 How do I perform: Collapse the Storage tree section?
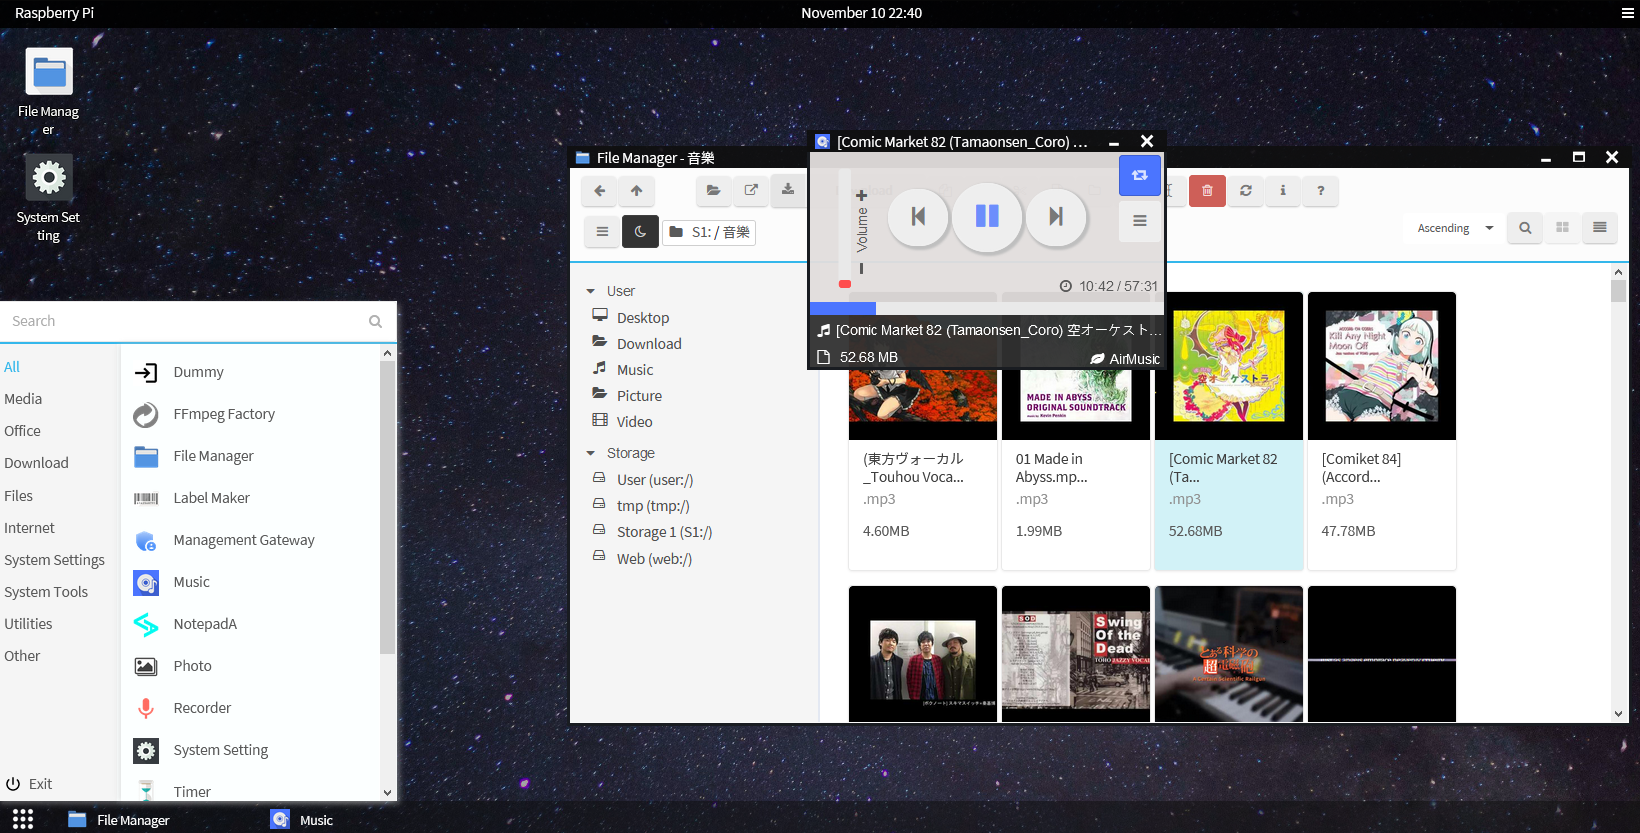[591, 454]
